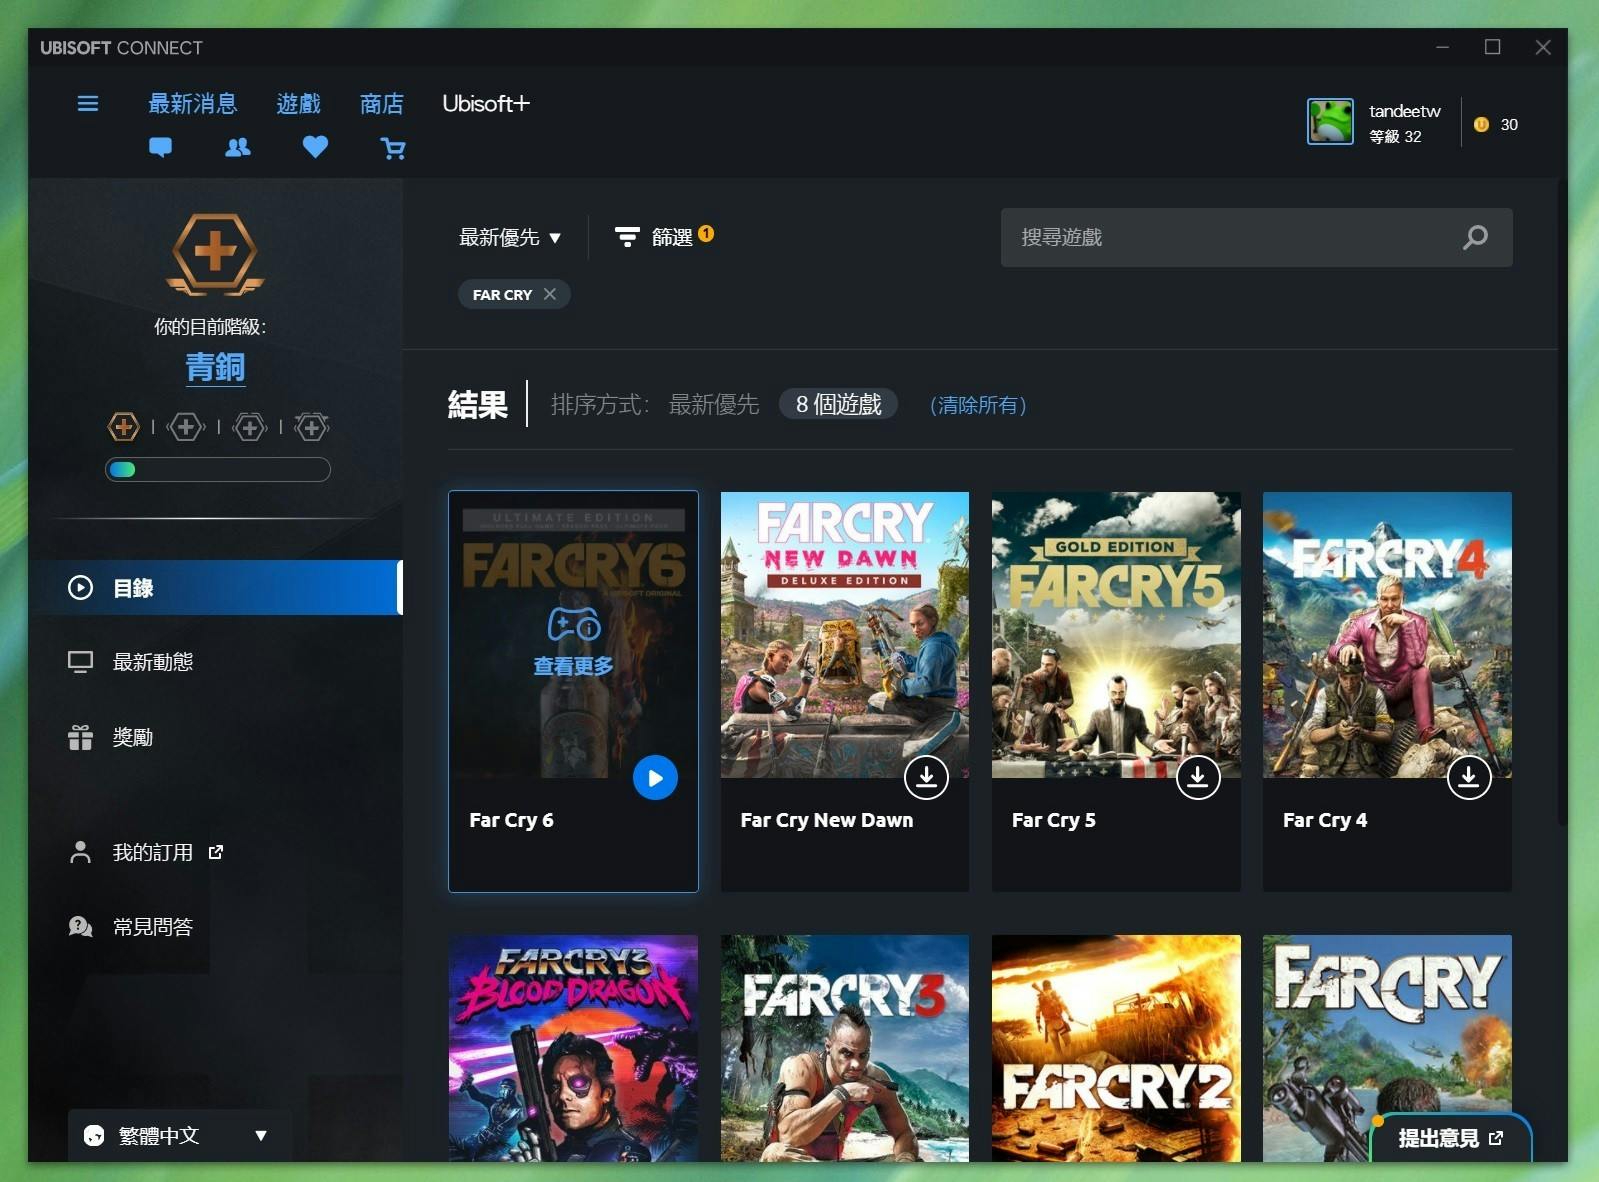Play Far Cry 6
The height and width of the screenshot is (1182, 1599).
(655, 778)
